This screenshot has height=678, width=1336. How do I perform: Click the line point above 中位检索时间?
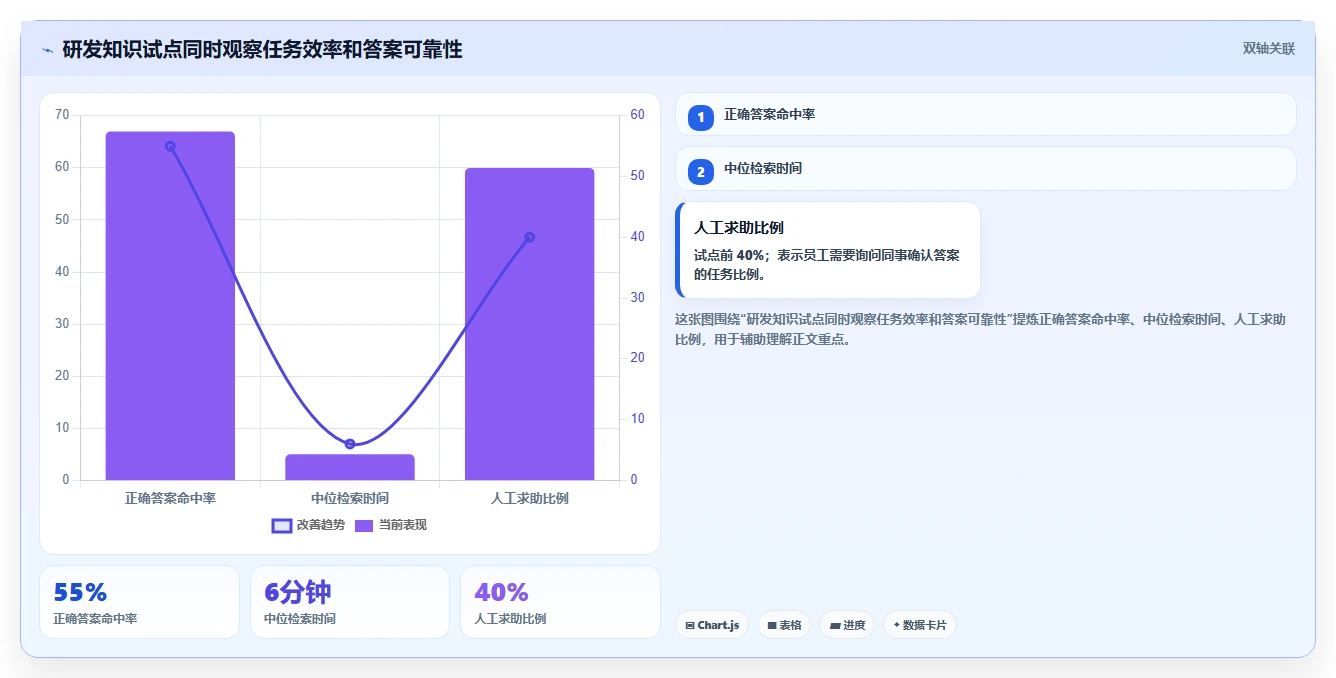350,444
